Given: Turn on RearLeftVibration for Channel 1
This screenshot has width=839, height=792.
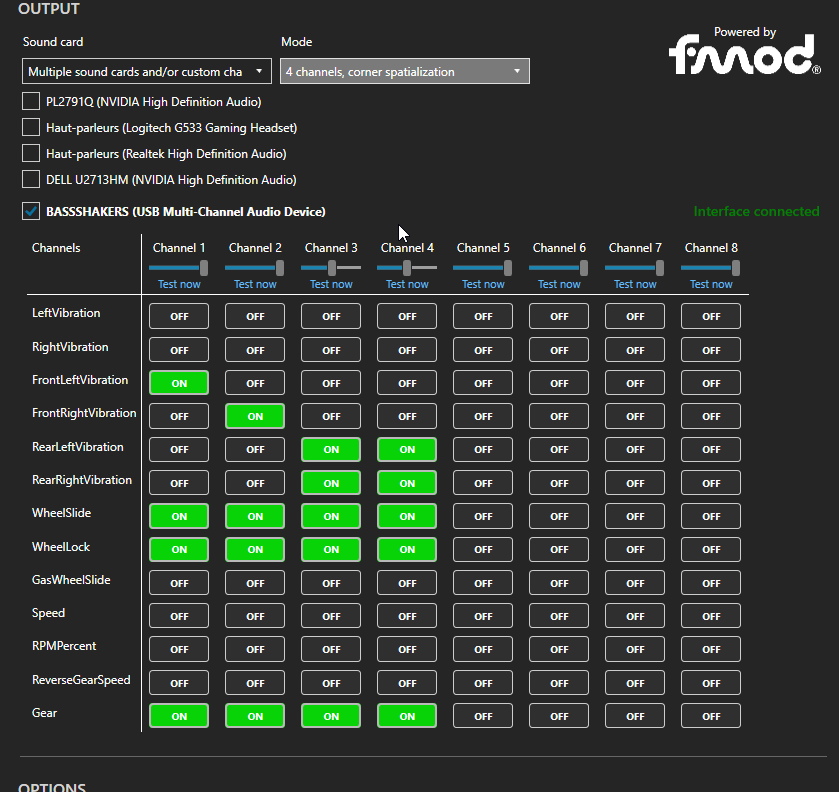Looking at the screenshot, I should [179, 450].
